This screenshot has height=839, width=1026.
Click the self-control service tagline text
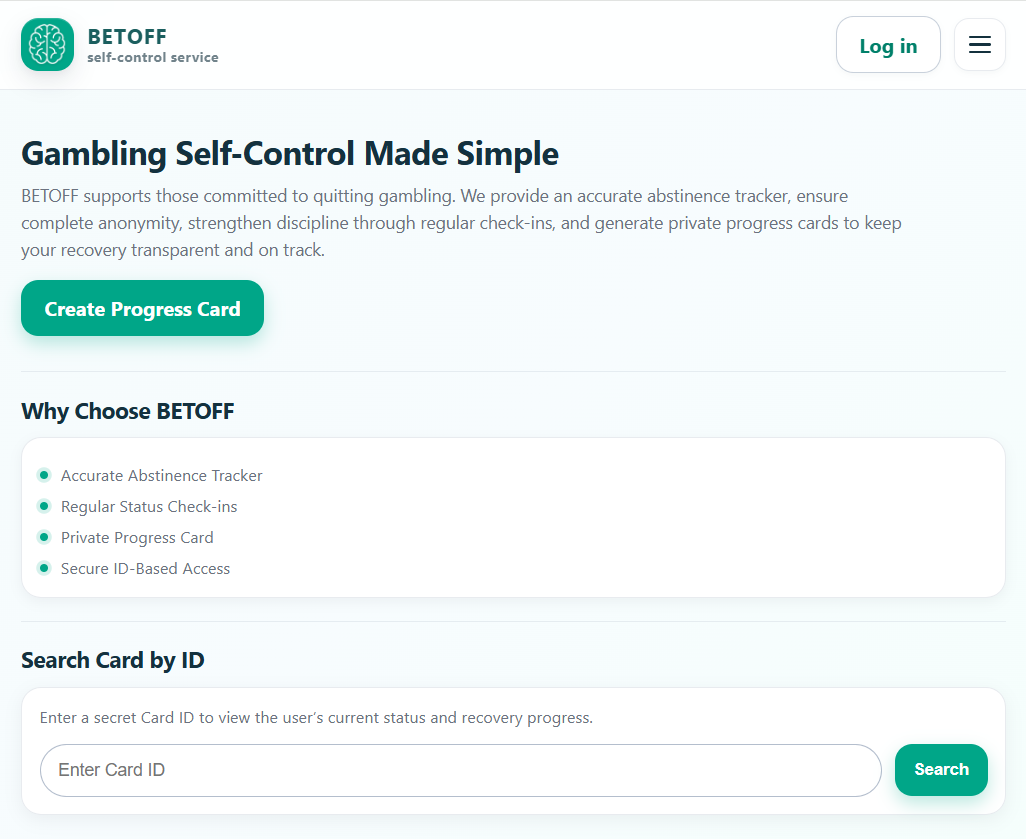[152, 57]
